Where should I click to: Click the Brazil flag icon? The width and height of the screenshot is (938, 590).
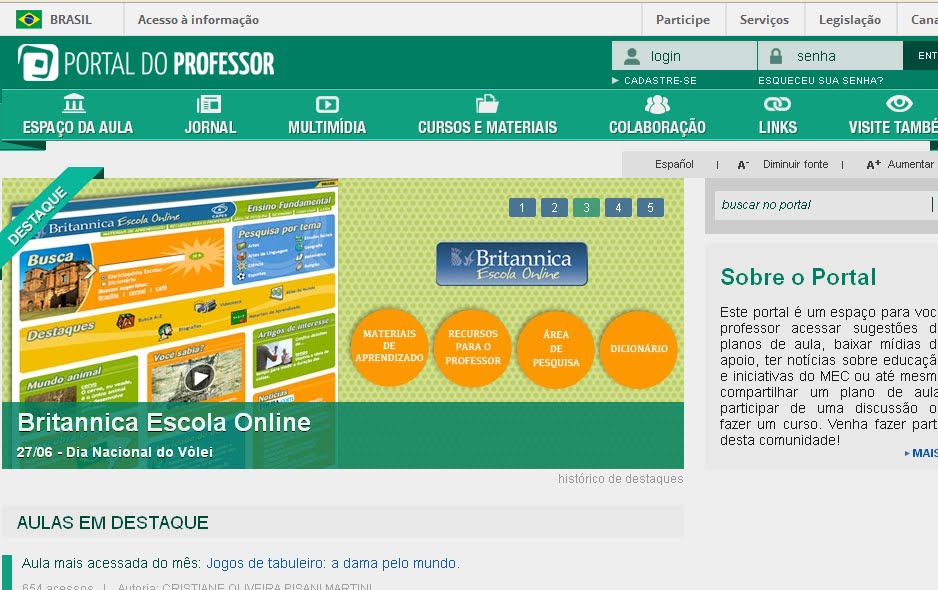point(29,19)
